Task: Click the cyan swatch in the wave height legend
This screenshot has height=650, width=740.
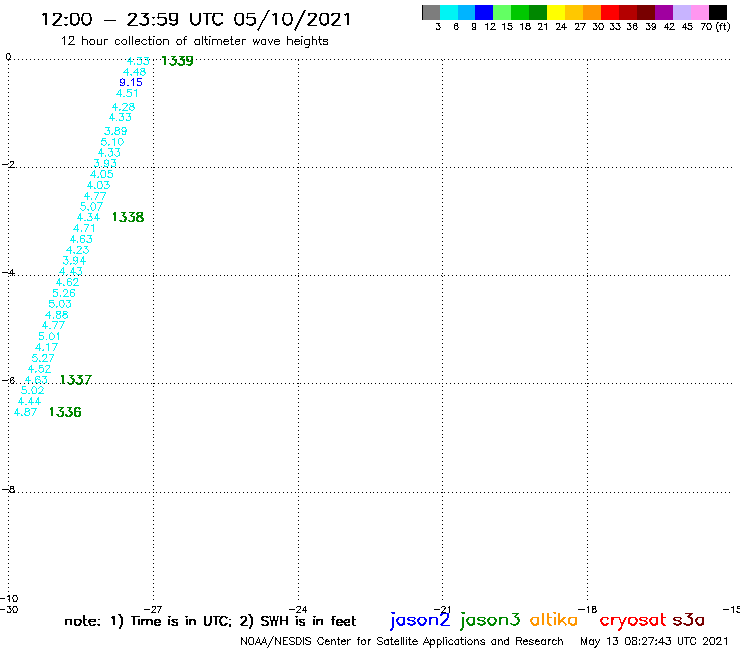Action: [x=449, y=12]
